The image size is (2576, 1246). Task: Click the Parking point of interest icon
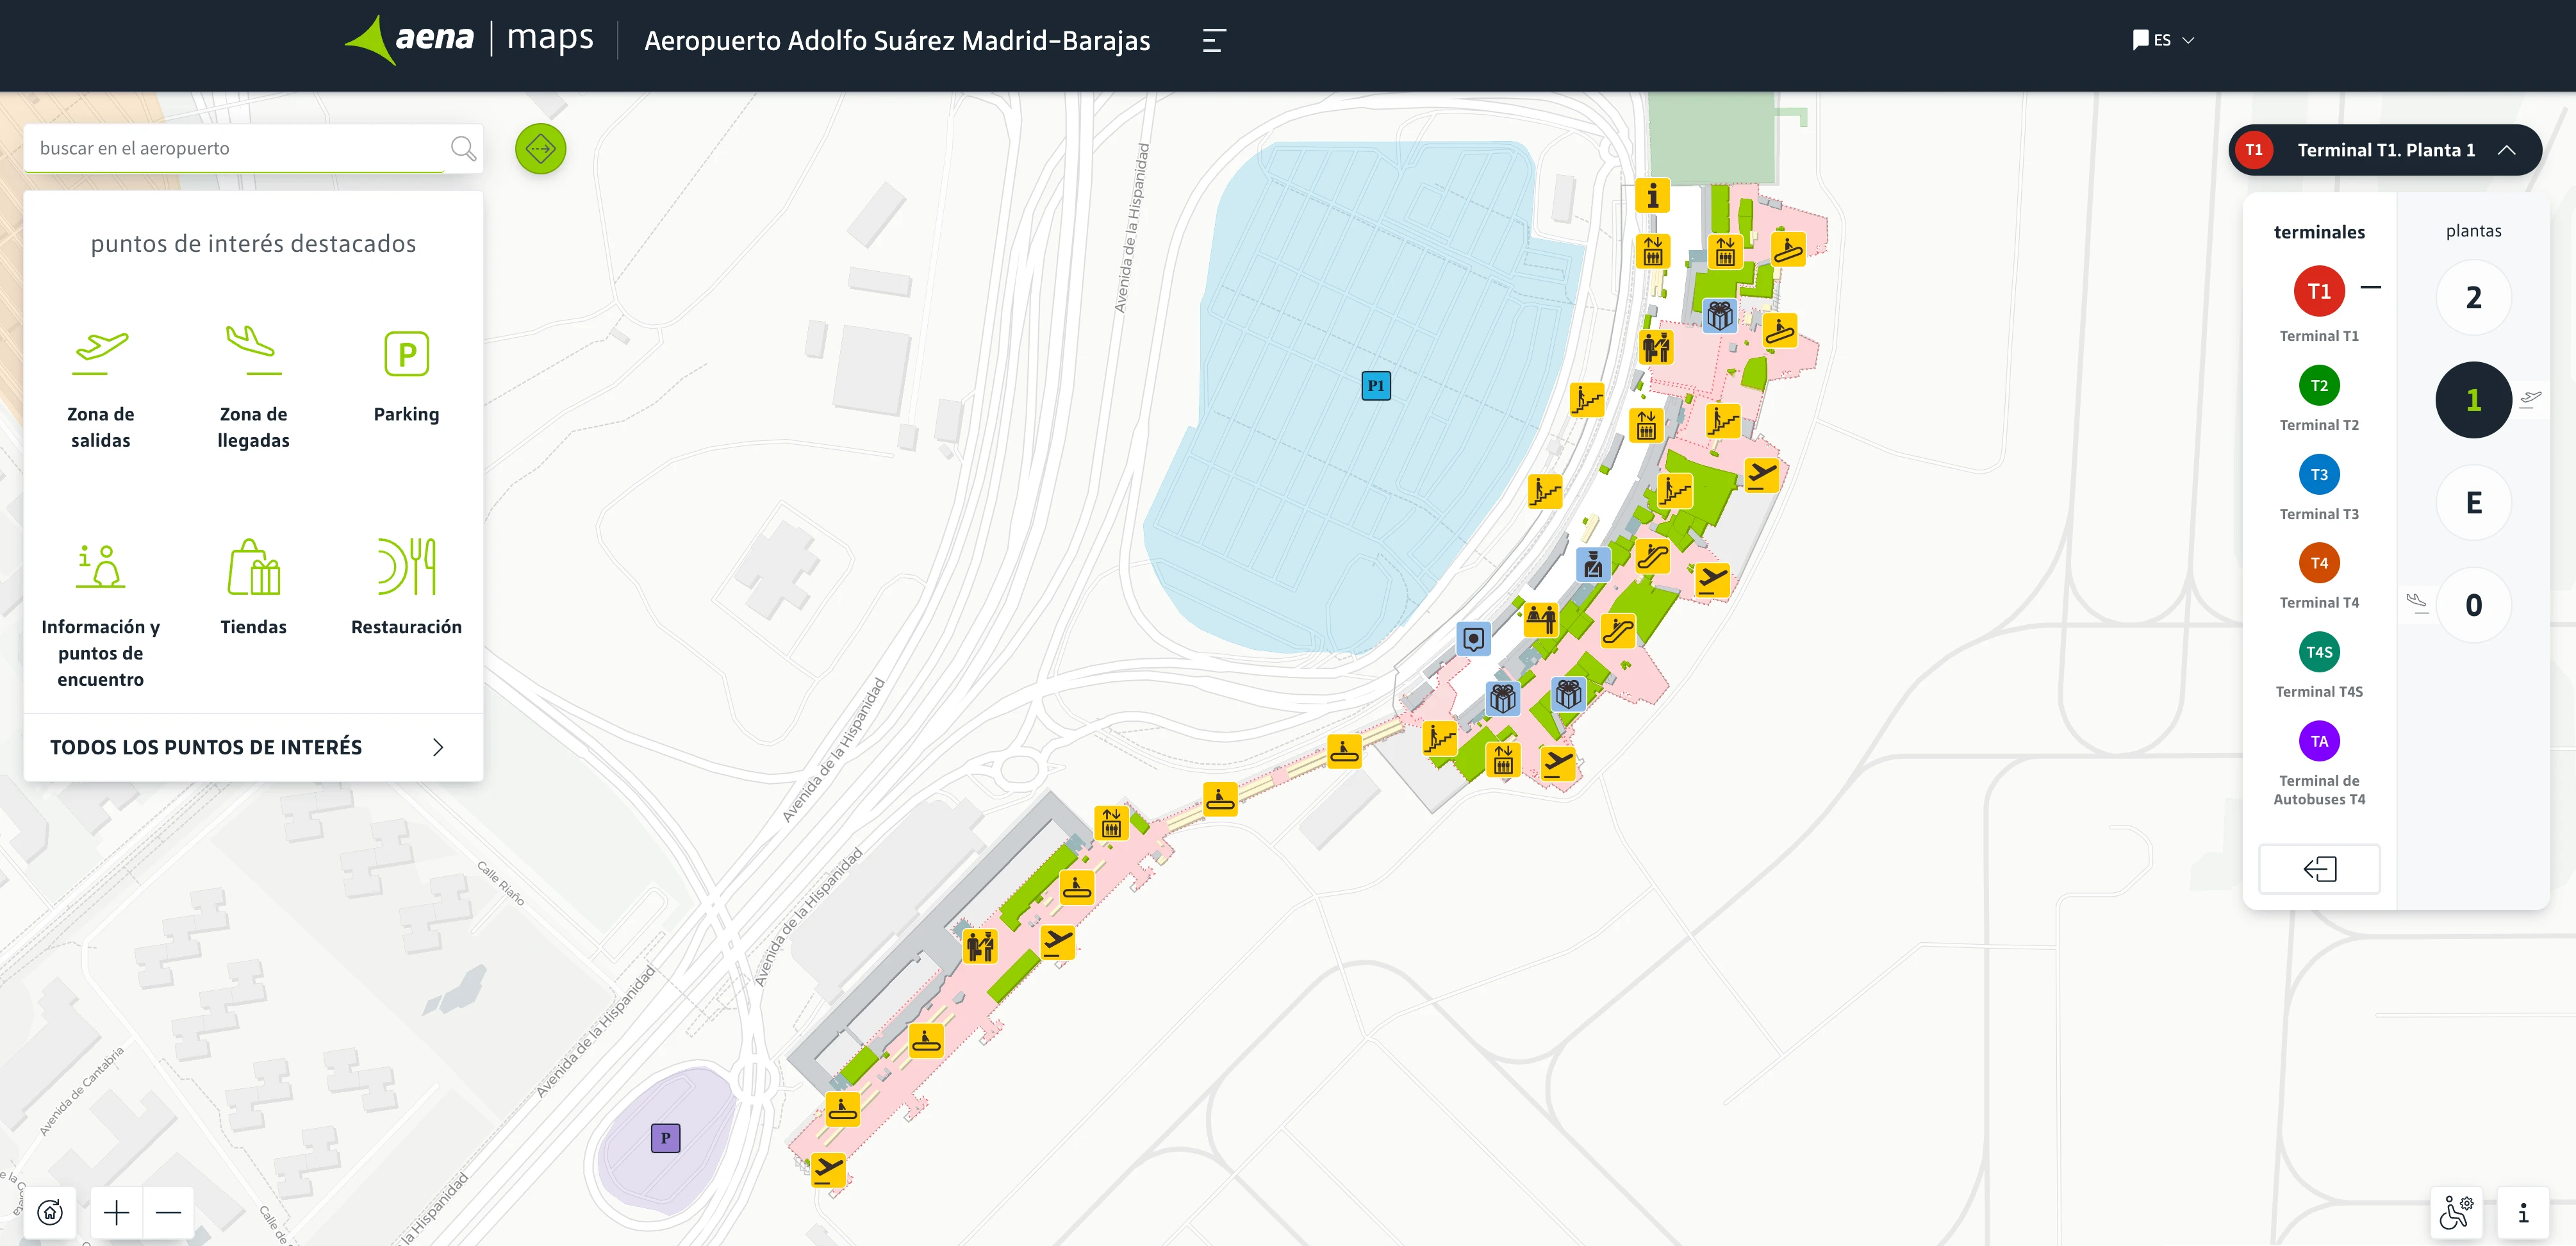pyautogui.click(x=406, y=355)
